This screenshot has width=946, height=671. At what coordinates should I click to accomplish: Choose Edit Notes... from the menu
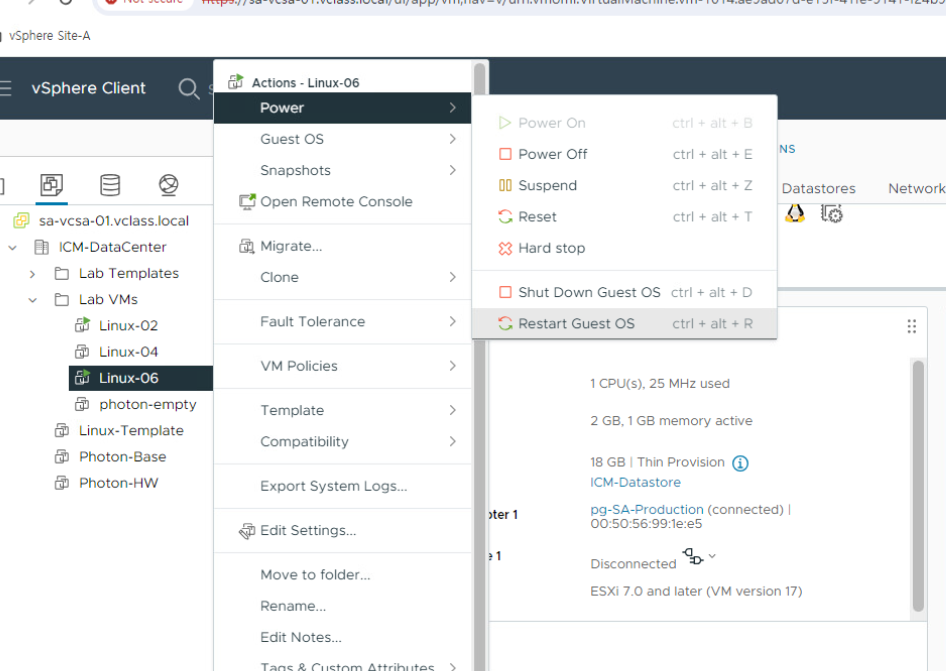pos(342,638)
